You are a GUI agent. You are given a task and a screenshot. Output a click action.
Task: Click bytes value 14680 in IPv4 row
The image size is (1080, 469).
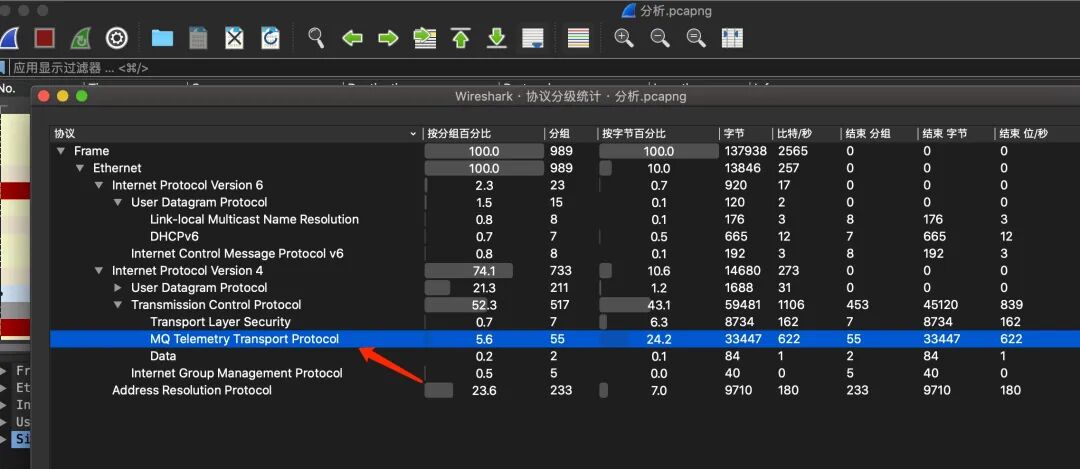(742, 271)
